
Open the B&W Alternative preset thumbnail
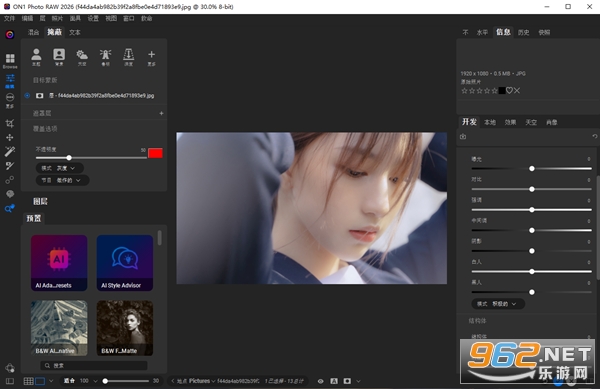click(x=59, y=328)
